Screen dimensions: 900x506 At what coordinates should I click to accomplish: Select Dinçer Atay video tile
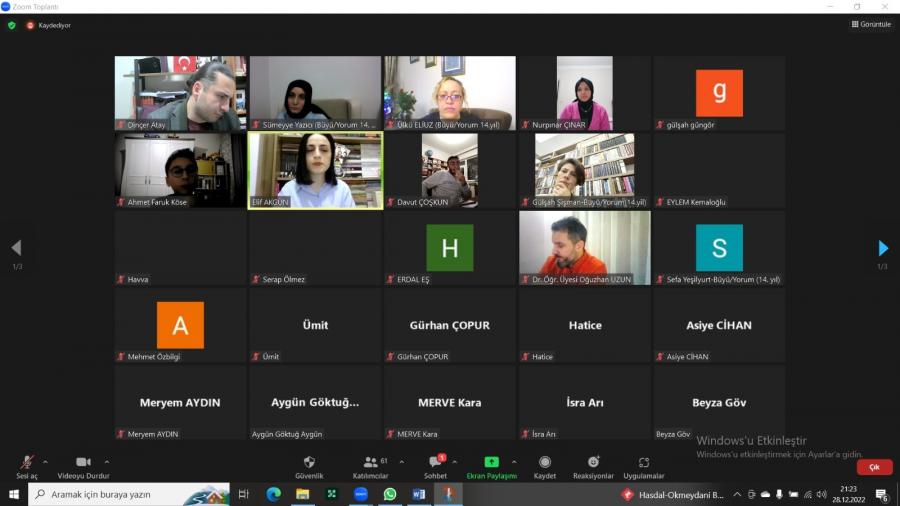[180, 93]
